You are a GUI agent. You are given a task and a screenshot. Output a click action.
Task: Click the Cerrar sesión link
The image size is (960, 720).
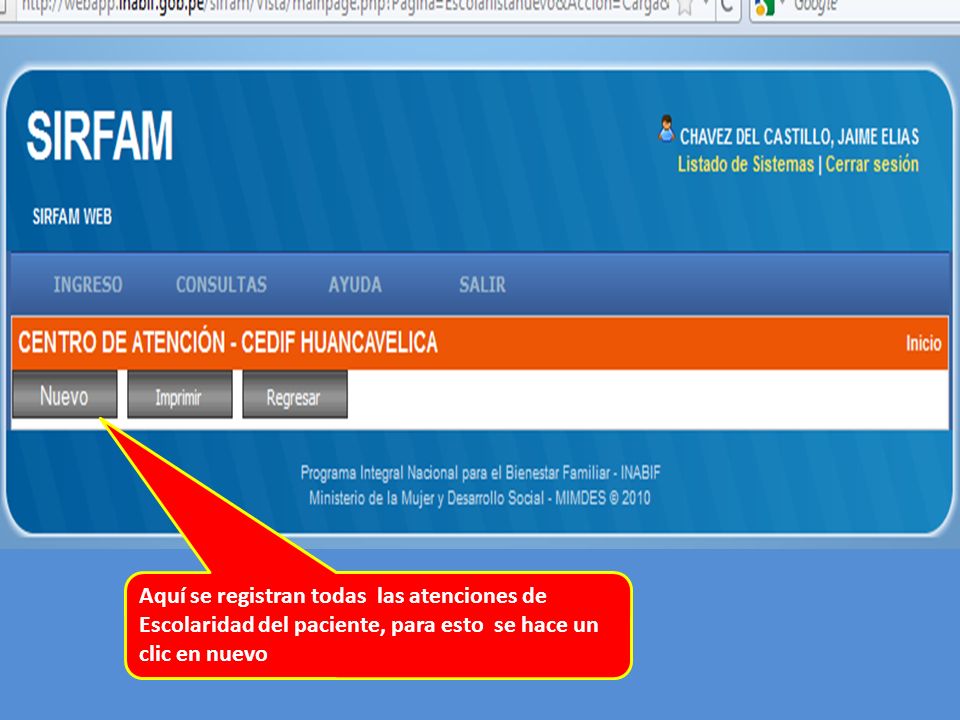(x=872, y=164)
